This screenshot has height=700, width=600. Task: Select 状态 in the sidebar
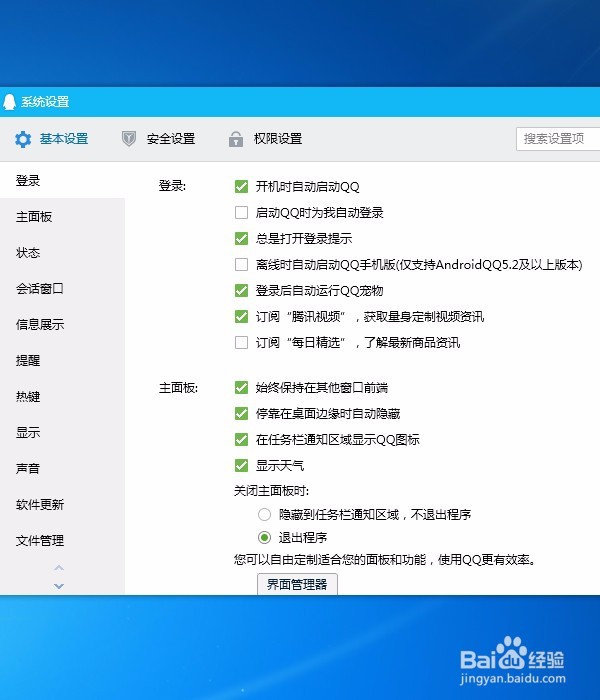pos(28,253)
